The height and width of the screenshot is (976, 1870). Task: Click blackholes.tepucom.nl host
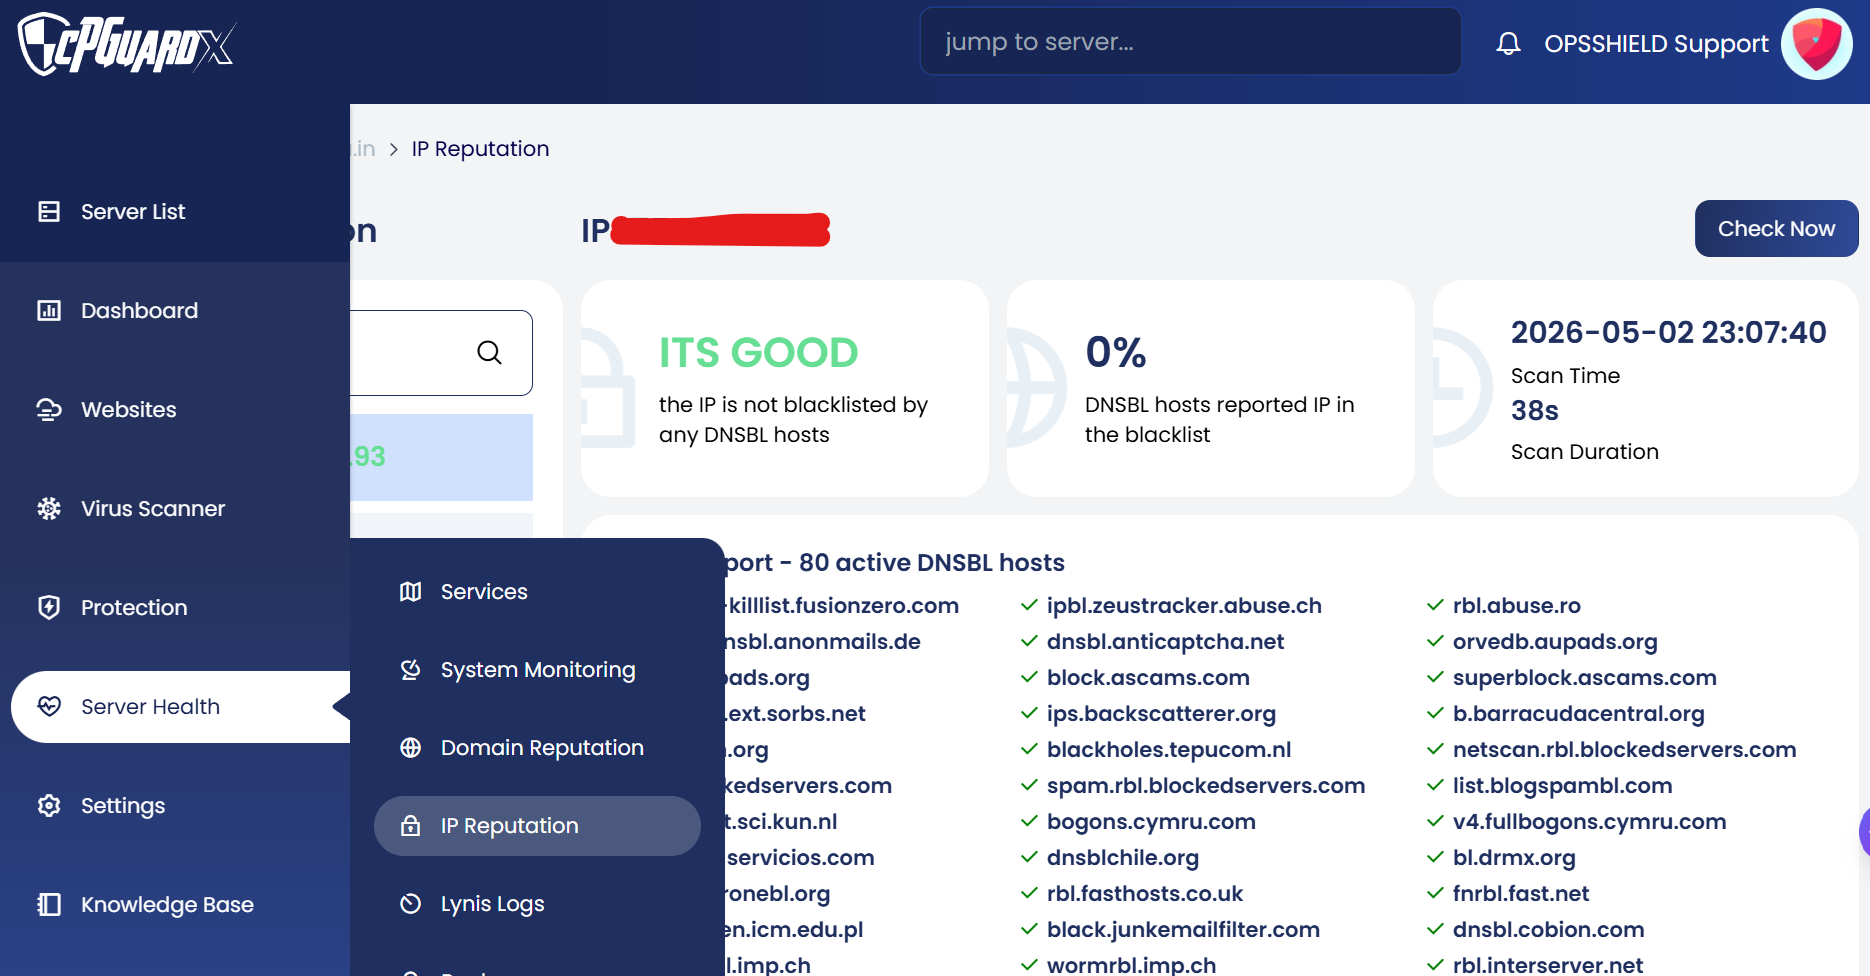[1169, 749]
